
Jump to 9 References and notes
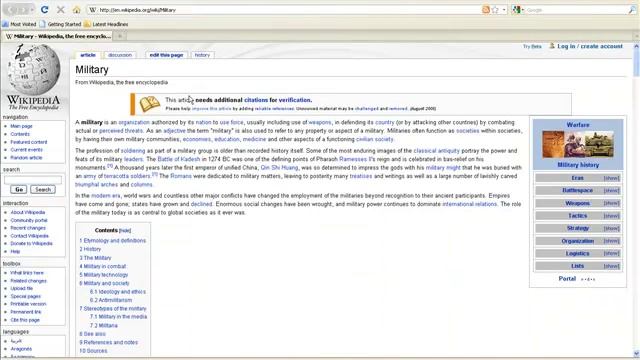109,342
